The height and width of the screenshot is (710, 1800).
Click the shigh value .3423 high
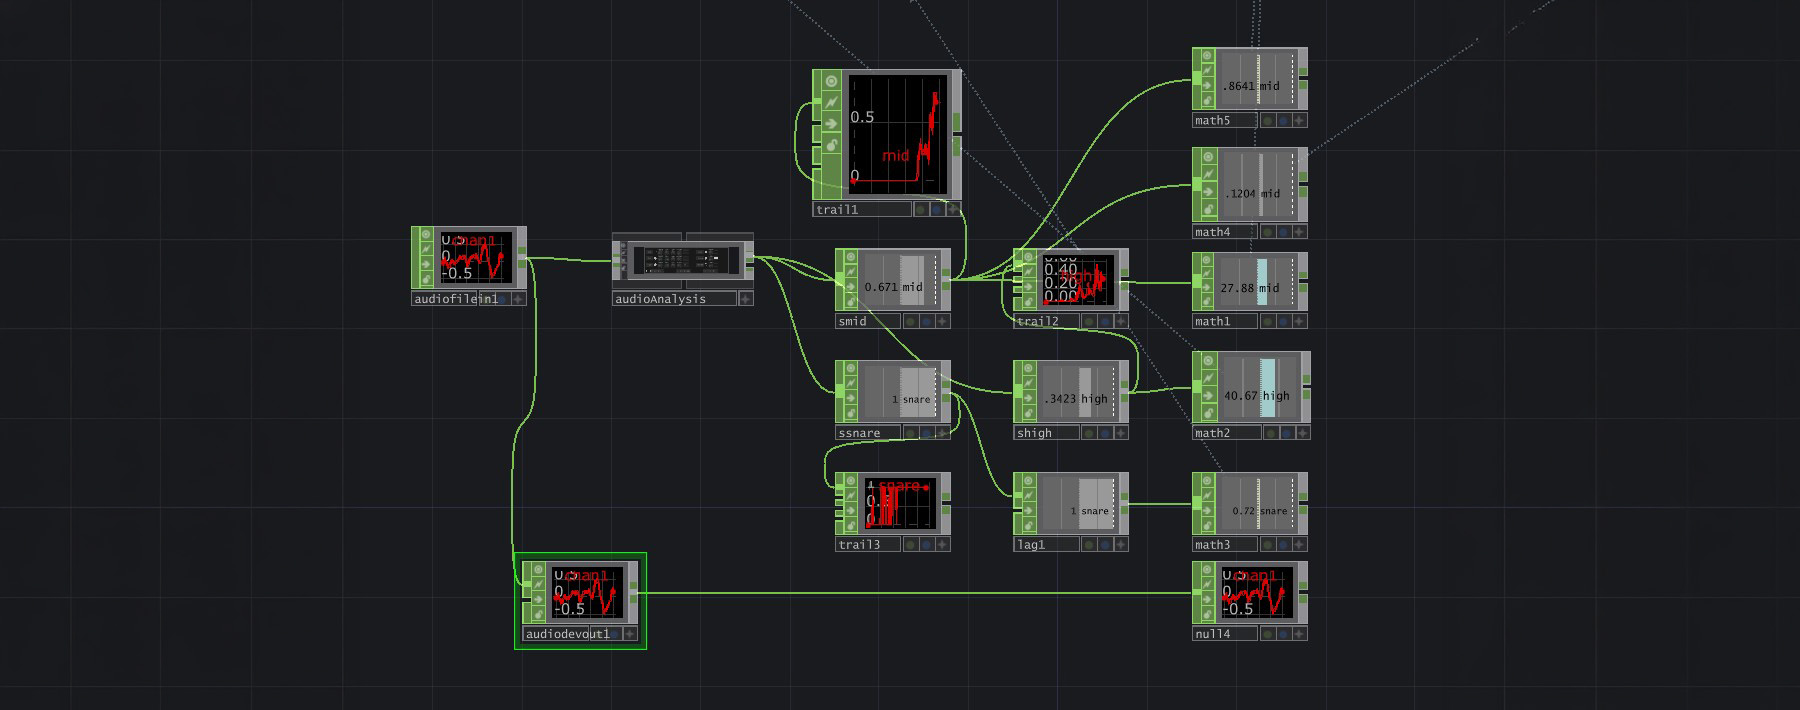[x=1075, y=399]
